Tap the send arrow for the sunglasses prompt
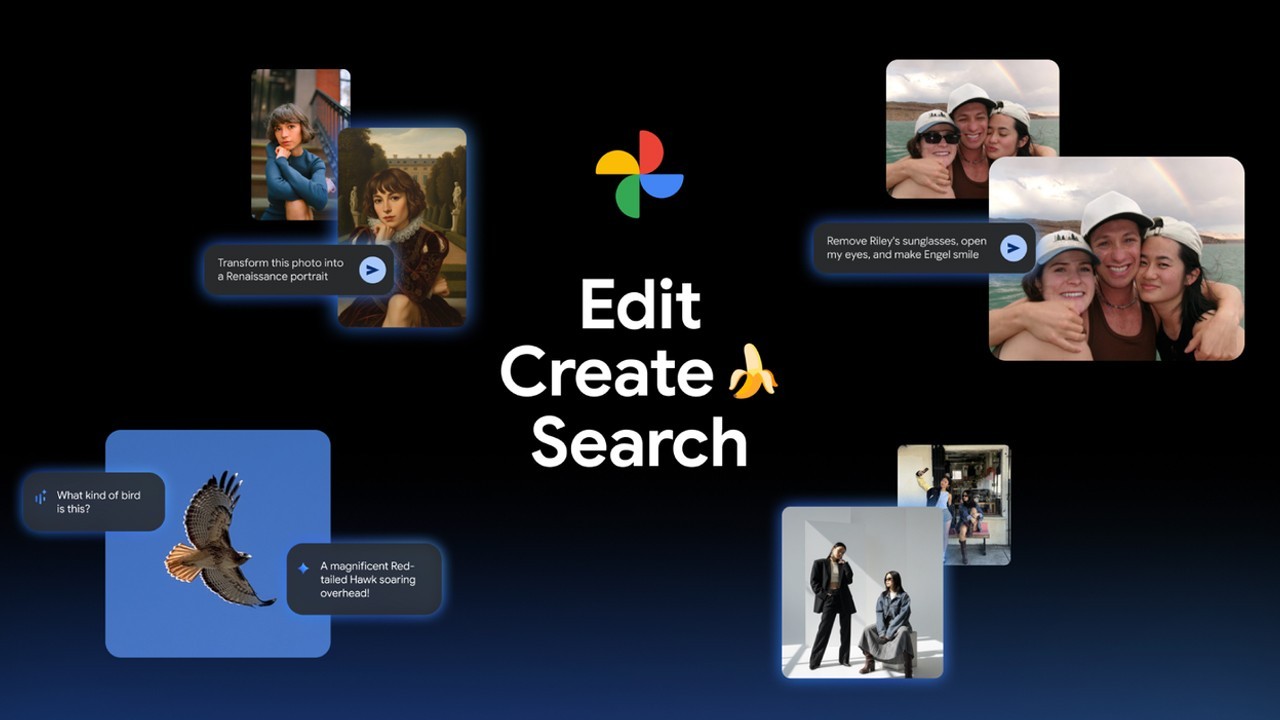This screenshot has height=720, width=1280. [1013, 247]
